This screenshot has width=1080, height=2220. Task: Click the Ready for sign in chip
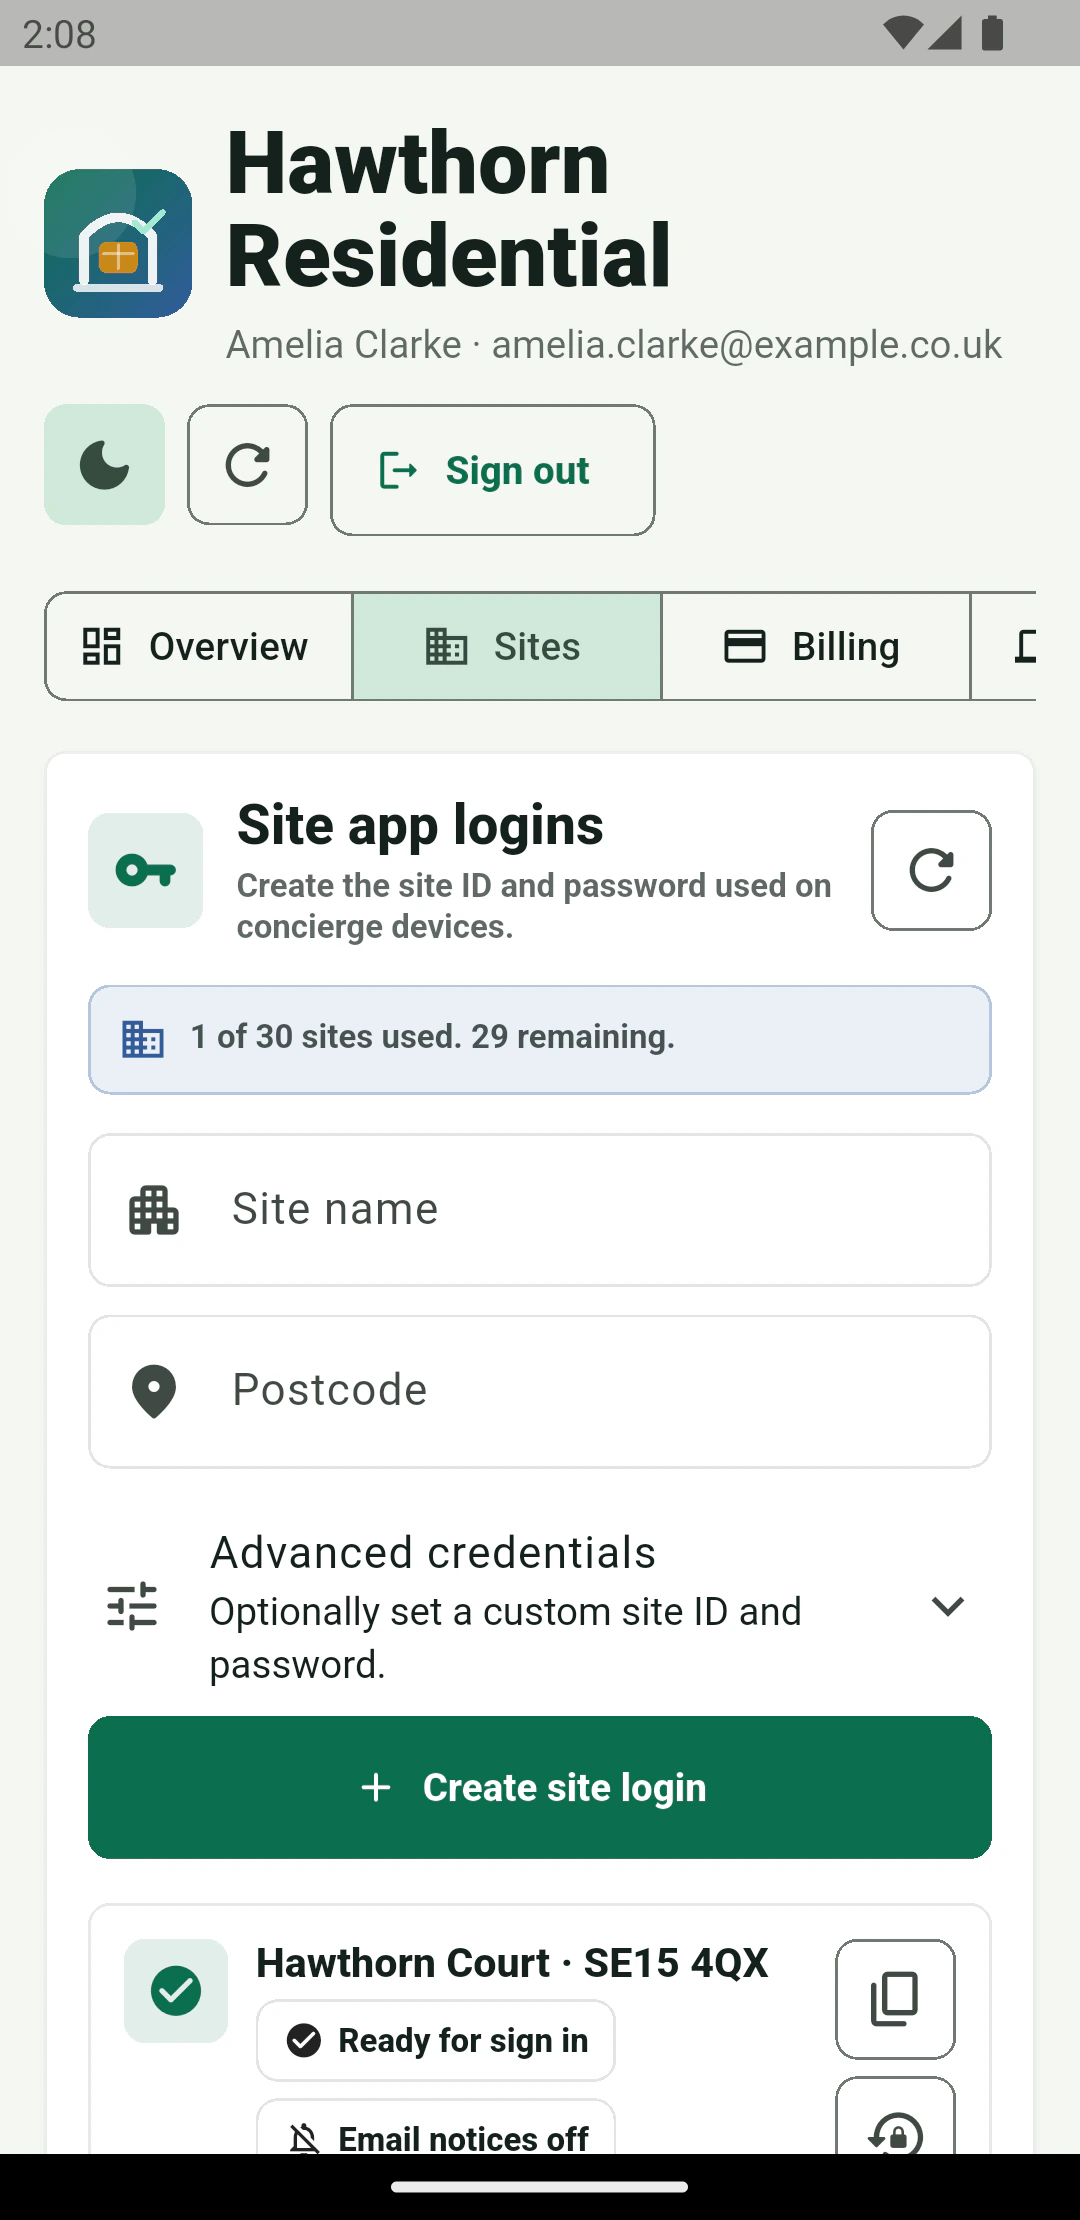click(x=436, y=2040)
